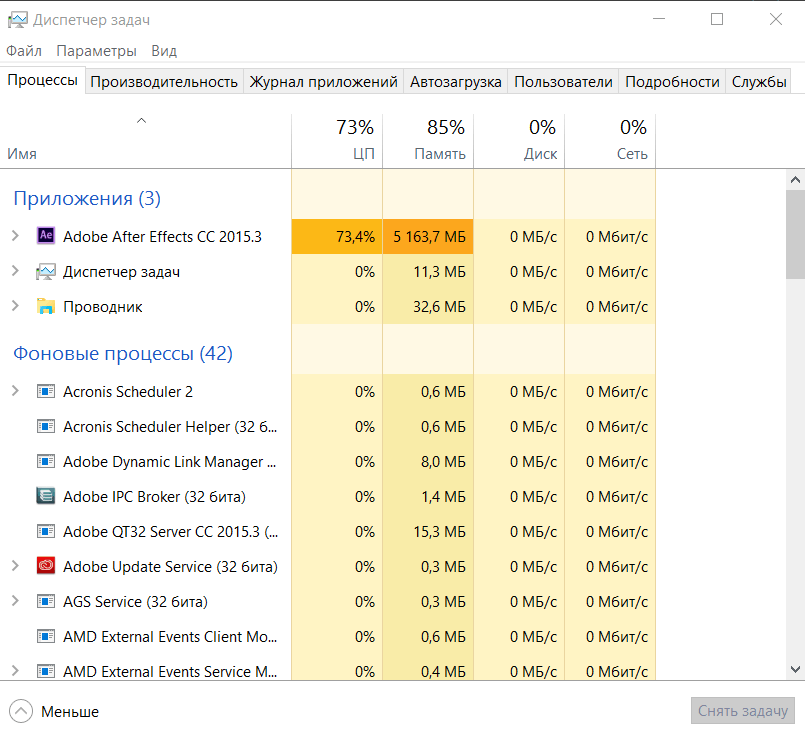Click the red Adobe Update Service icon
The image size is (805, 734).
[x=46, y=566]
